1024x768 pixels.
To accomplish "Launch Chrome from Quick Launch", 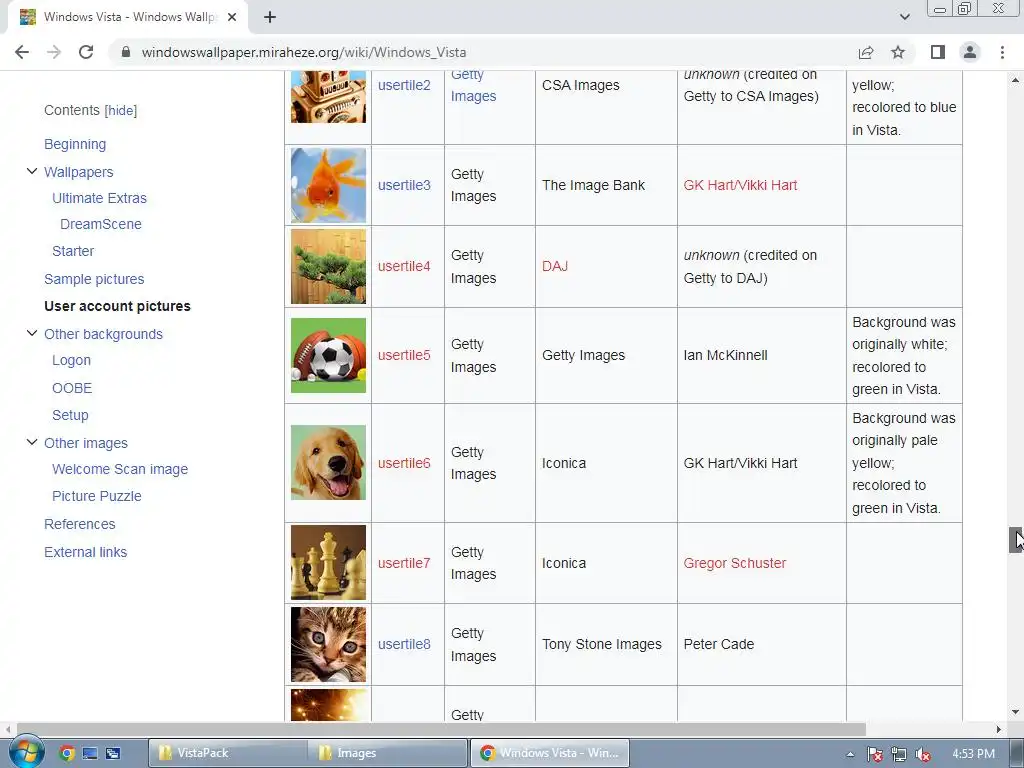I will click(x=67, y=754).
